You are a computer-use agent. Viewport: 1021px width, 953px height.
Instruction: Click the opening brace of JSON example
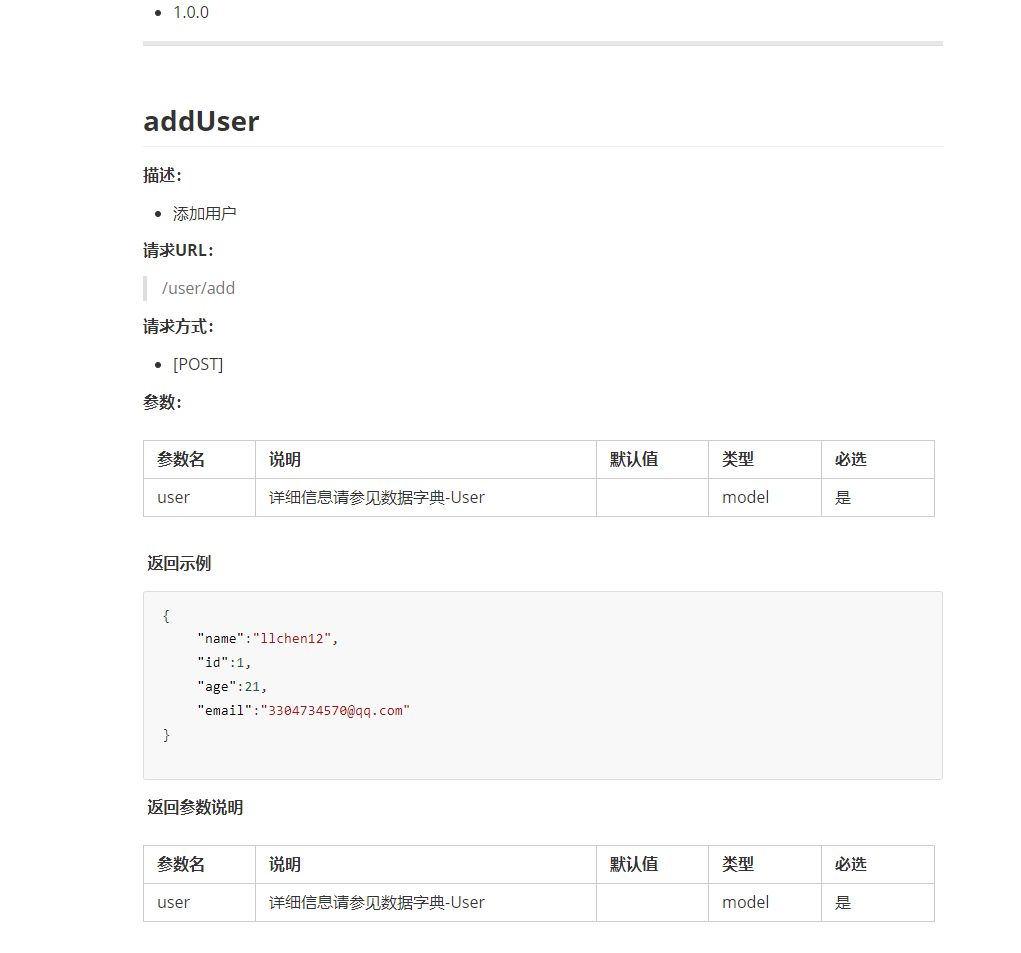166,615
